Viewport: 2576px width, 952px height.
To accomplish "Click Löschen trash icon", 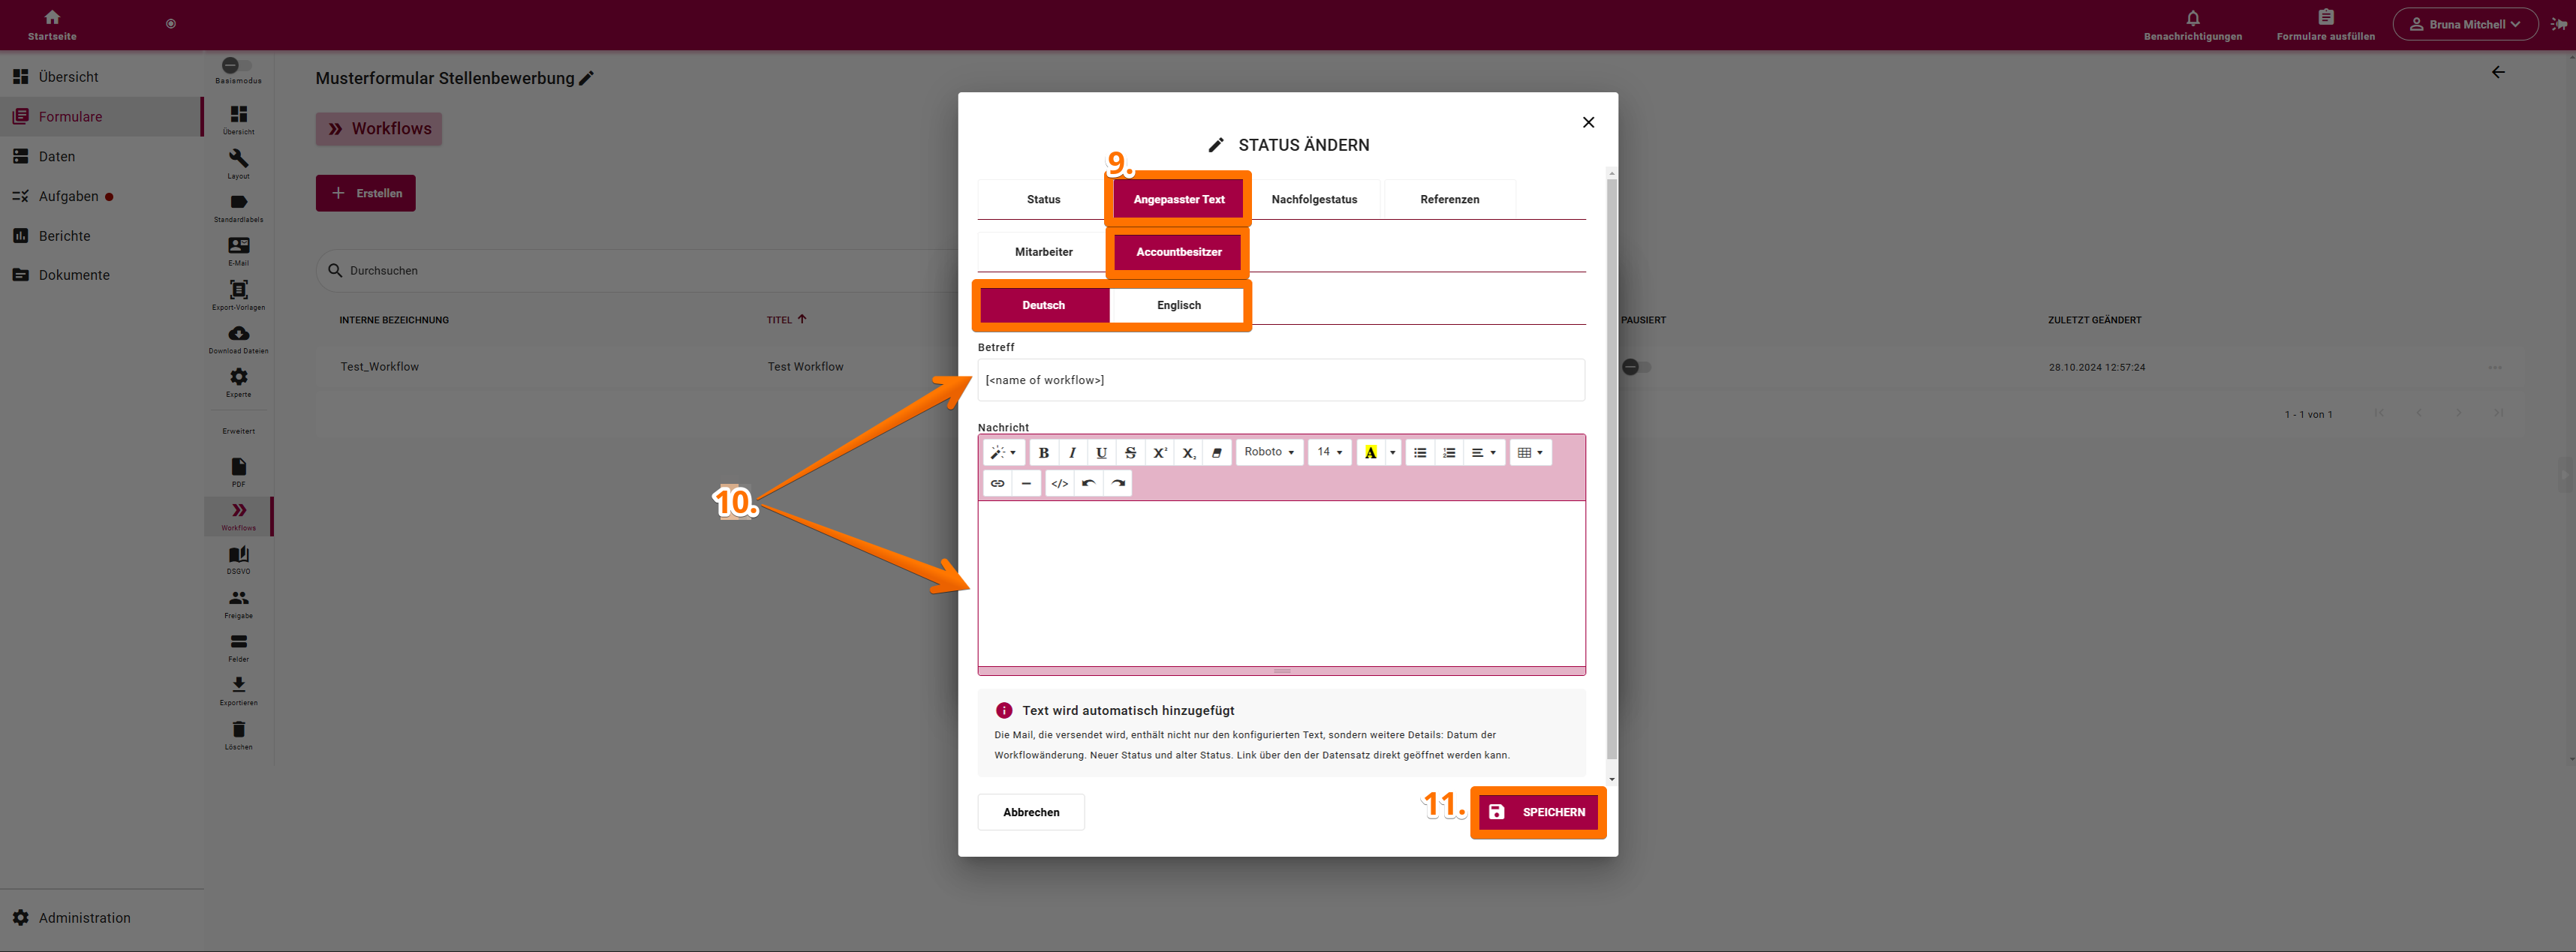I will 238,735.
